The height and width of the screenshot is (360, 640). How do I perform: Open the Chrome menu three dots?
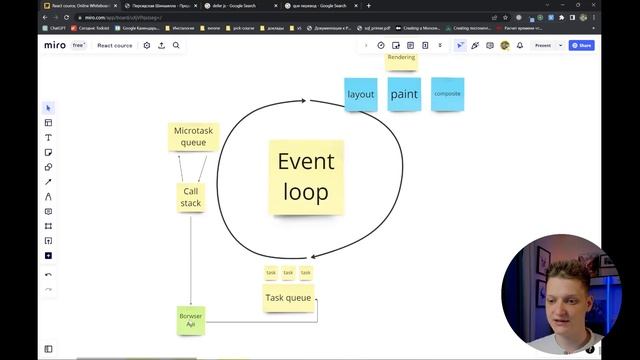coord(594,18)
